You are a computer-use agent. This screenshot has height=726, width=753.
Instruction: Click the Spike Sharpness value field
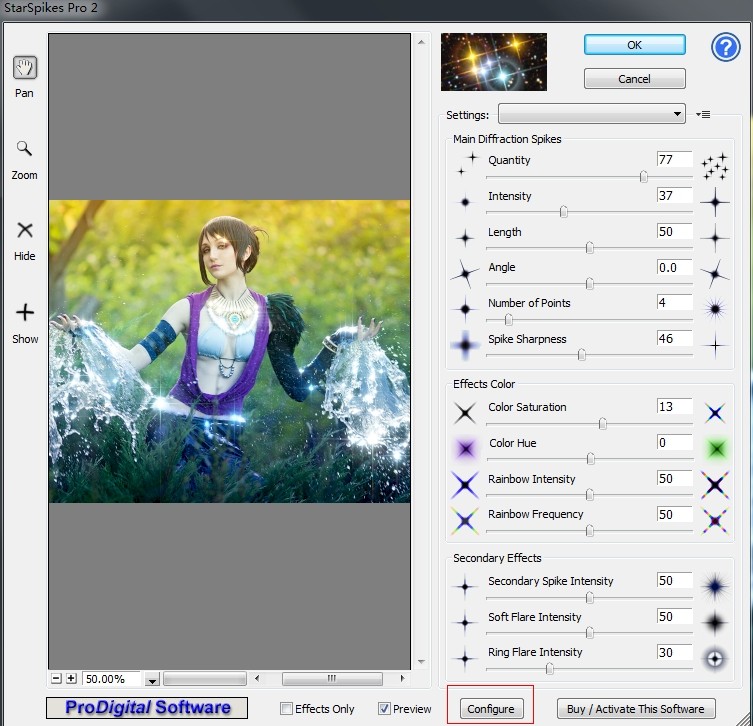(x=675, y=338)
